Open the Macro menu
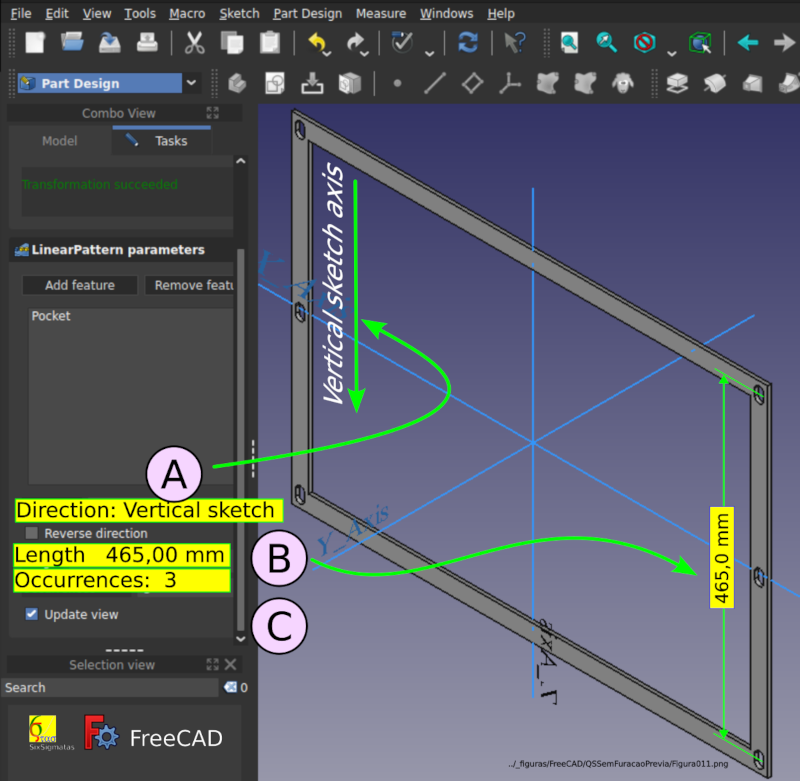Viewport: 800px width, 781px height. click(187, 13)
